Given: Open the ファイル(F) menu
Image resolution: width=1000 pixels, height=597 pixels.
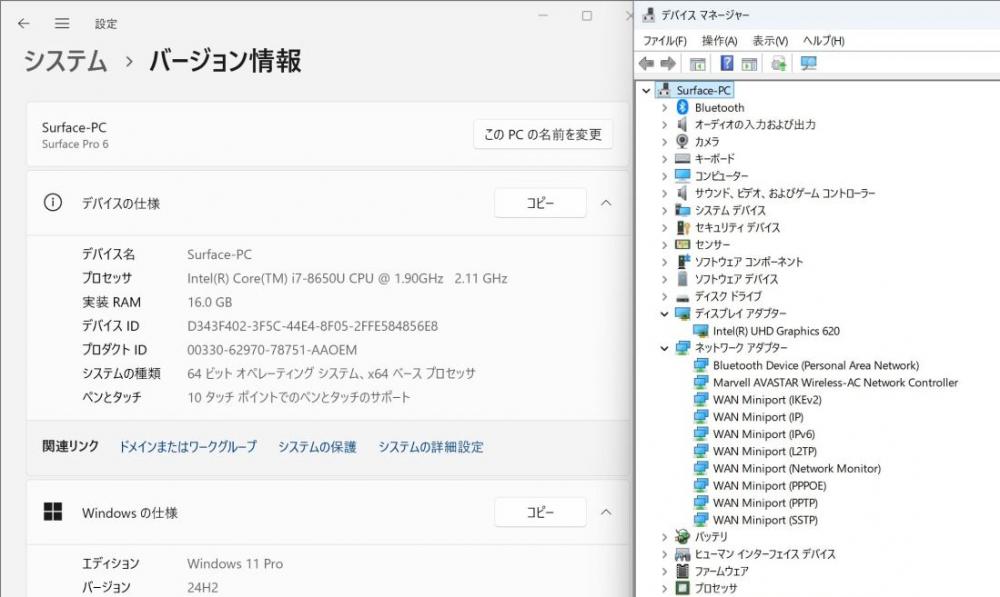Looking at the screenshot, I should tap(665, 41).
